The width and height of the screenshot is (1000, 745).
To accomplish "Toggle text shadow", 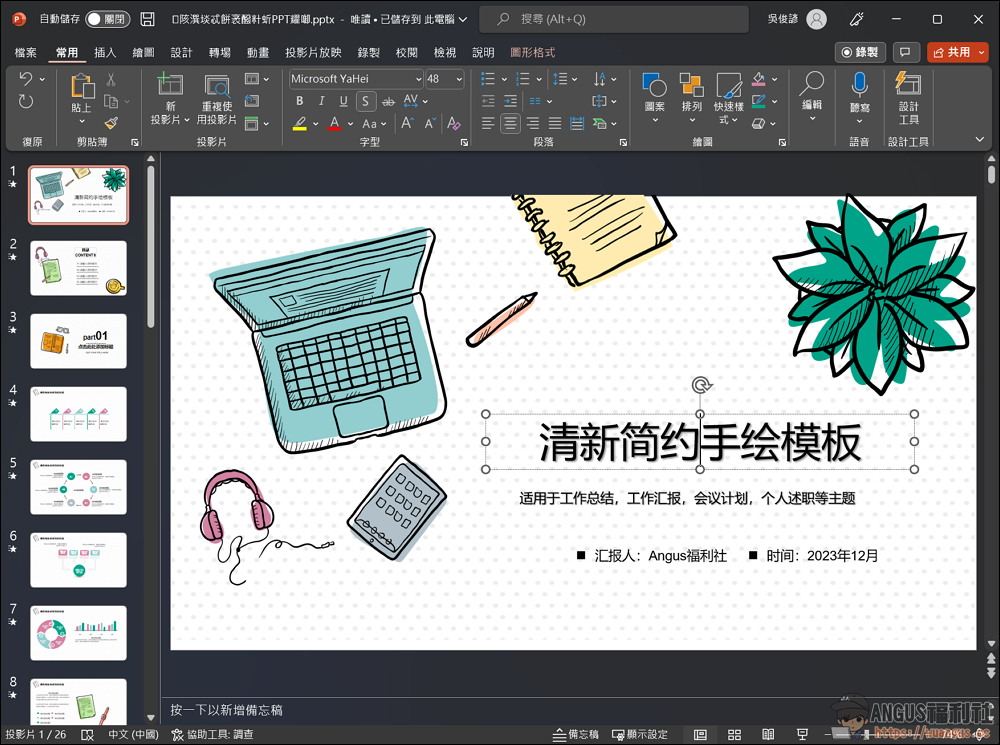I will point(365,101).
